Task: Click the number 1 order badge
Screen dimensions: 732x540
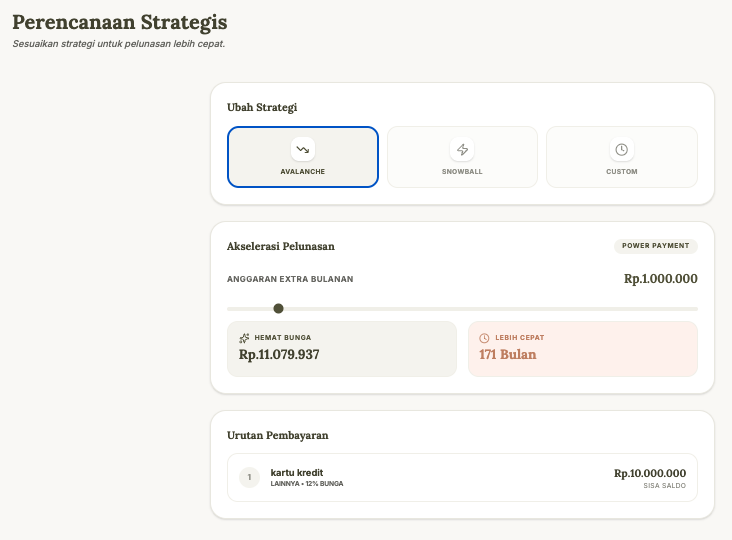Action: (x=249, y=477)
